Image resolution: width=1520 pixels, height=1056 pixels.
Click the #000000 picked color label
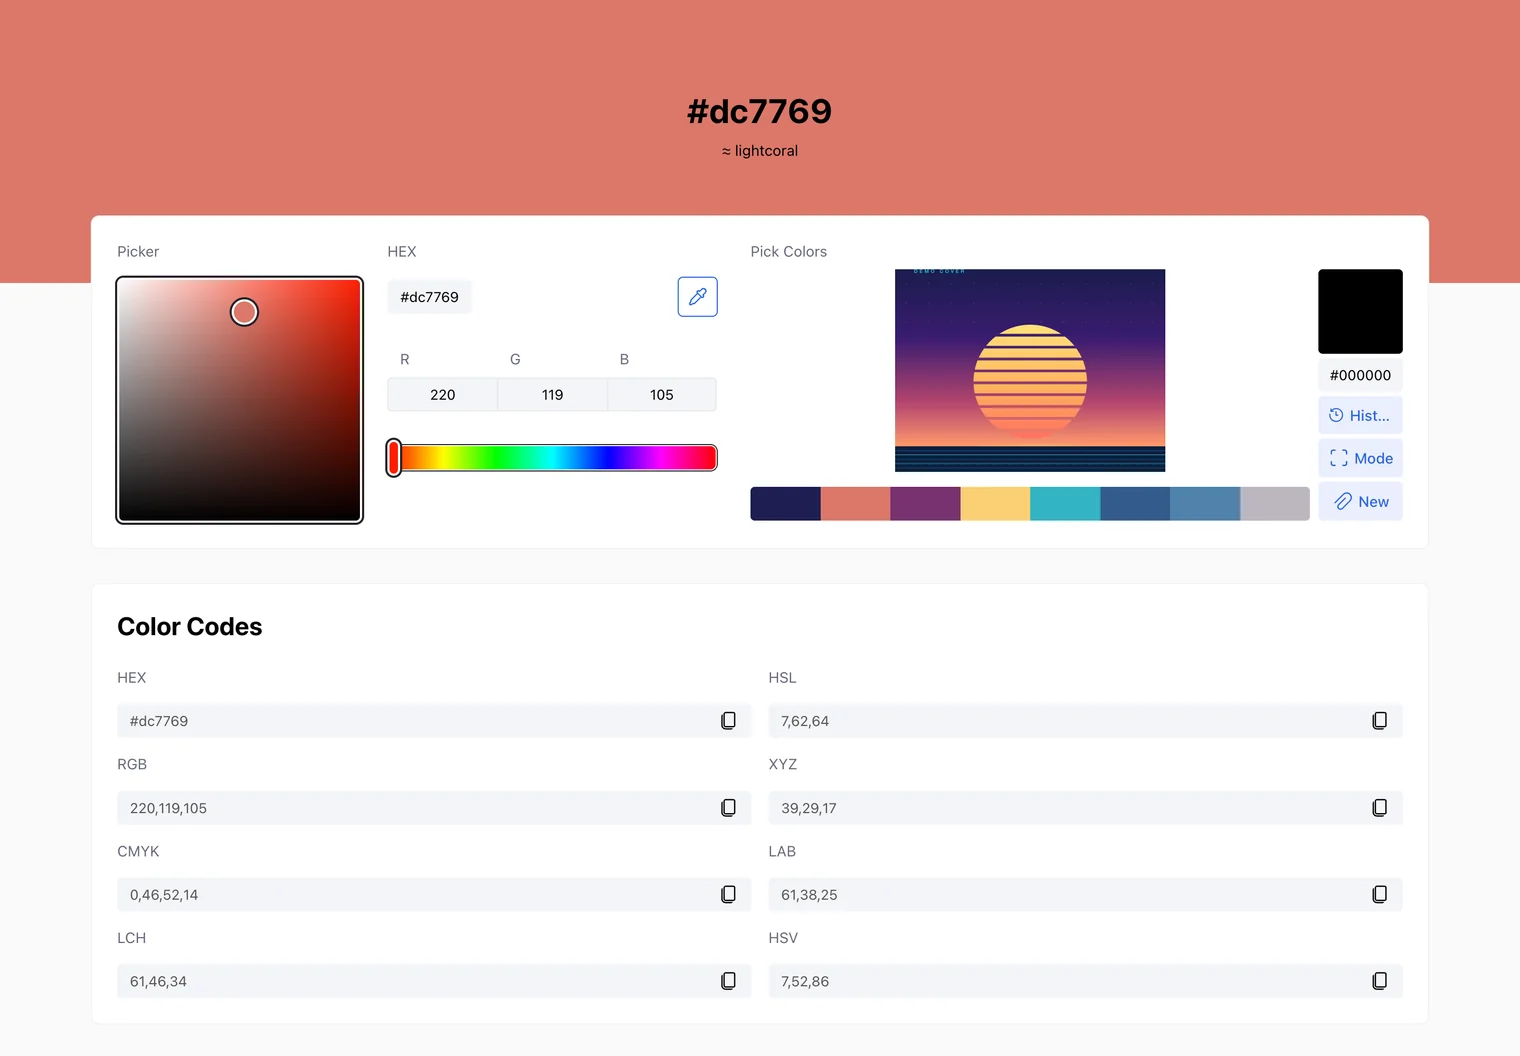click(x=1360, y=375)
